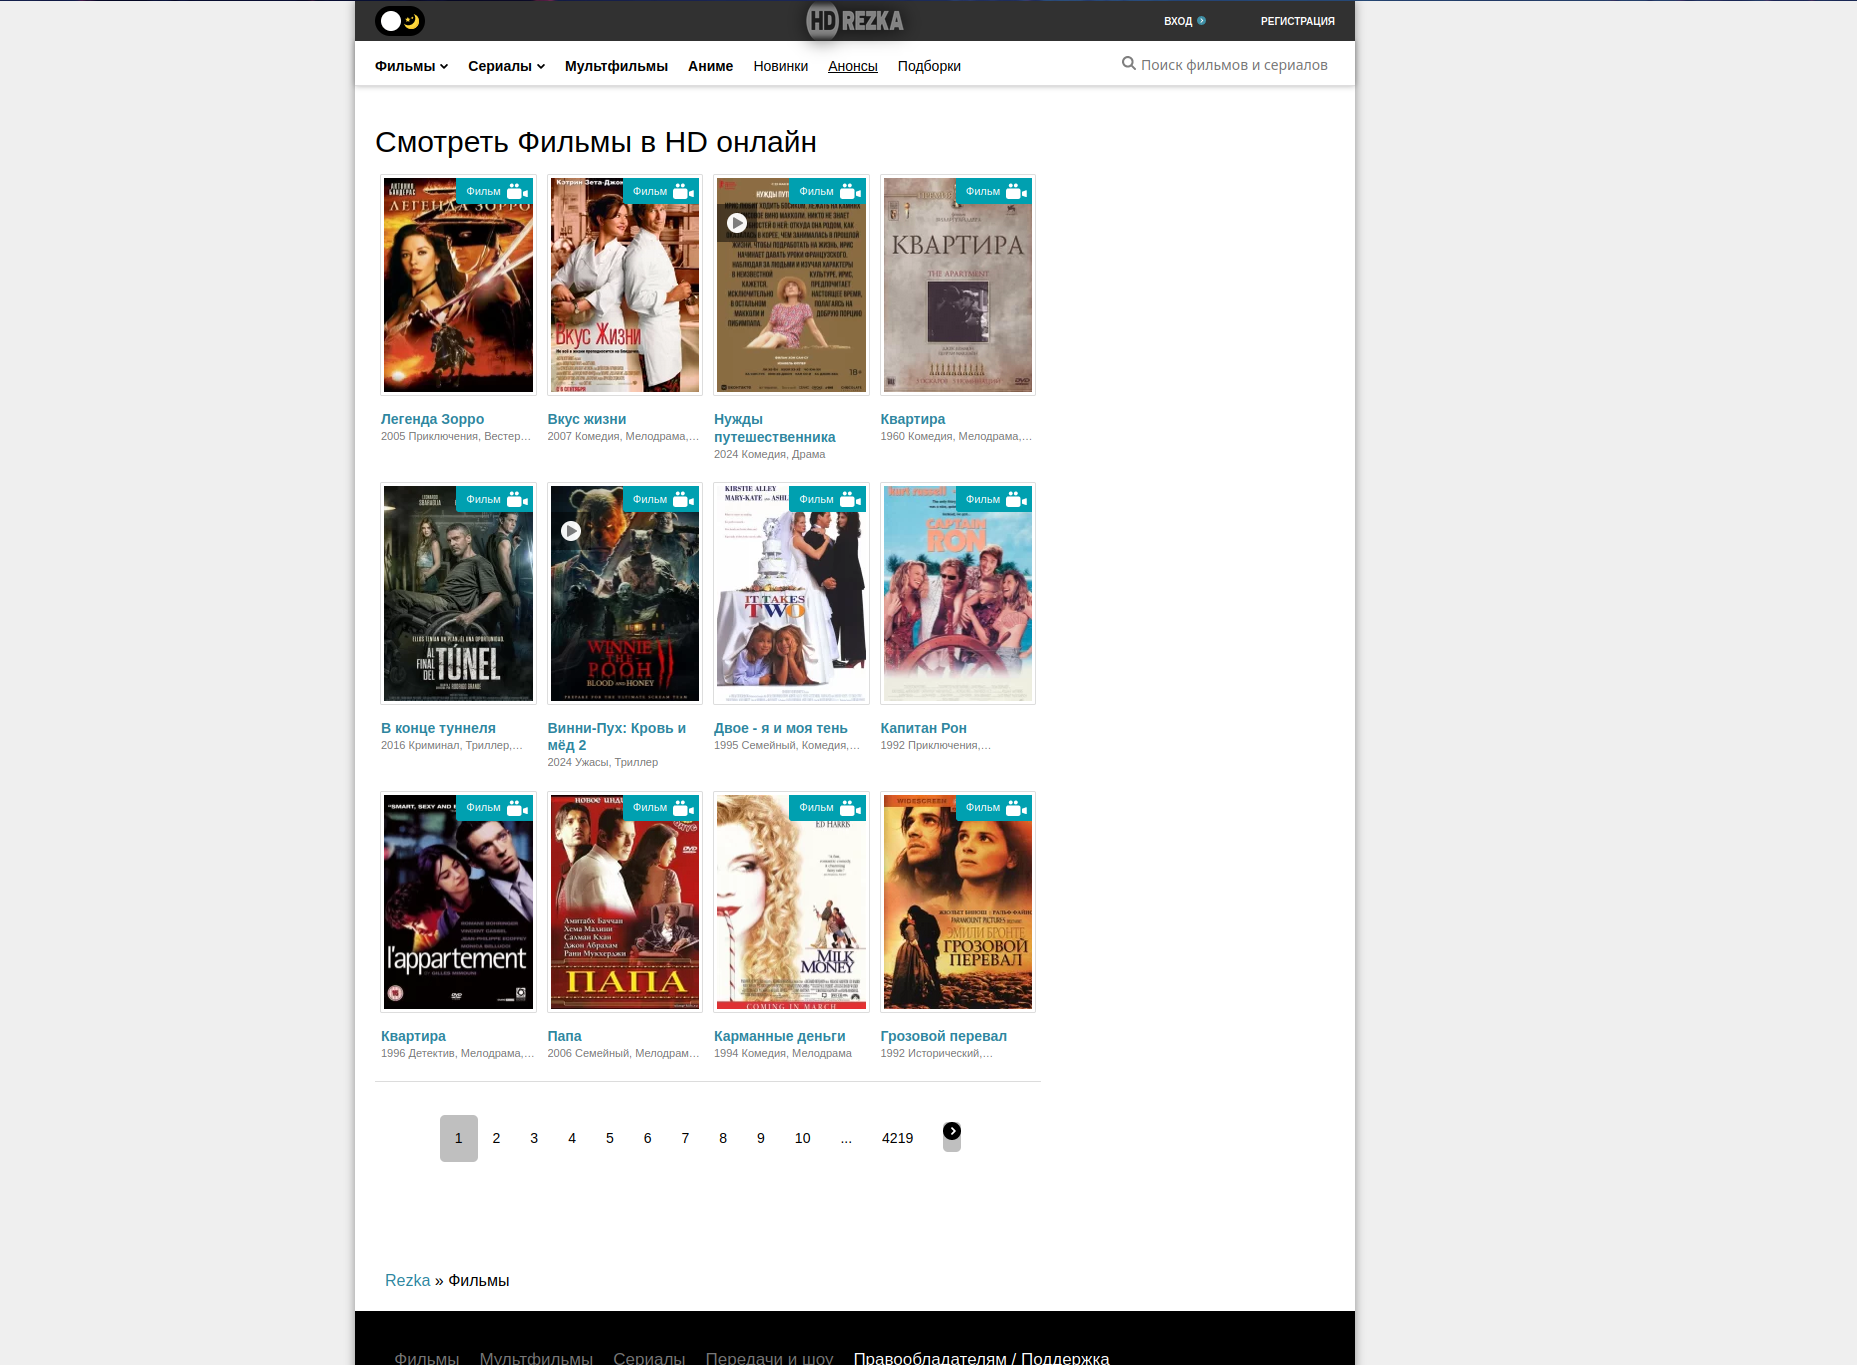Go to page 2

[x=496, y=1138]
